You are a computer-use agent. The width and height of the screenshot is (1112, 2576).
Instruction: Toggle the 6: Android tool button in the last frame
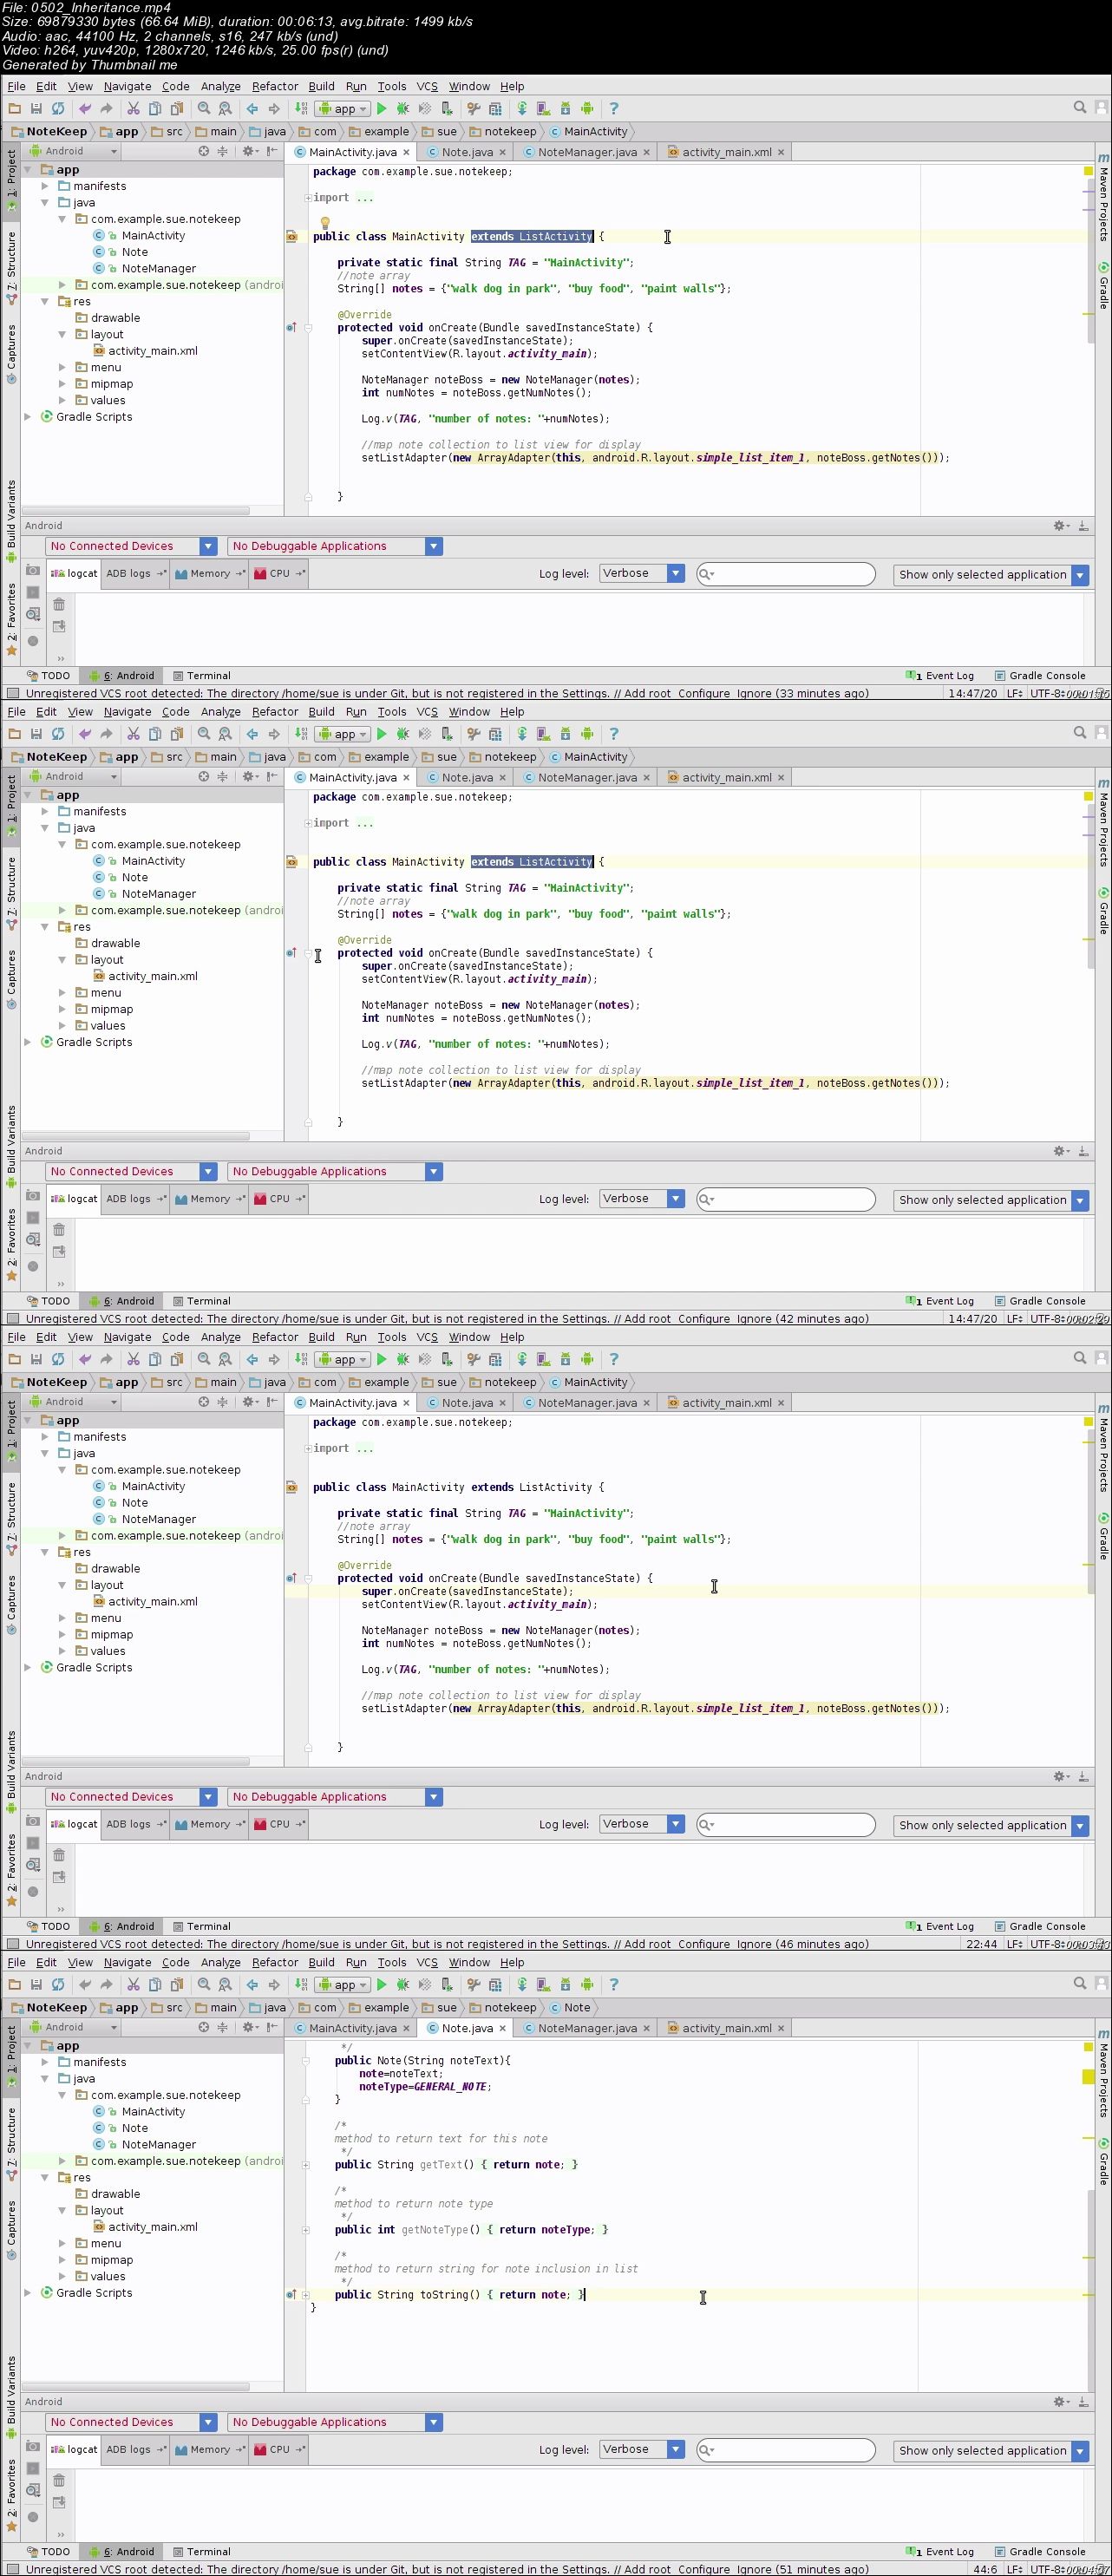click(x=122, y=2550)
